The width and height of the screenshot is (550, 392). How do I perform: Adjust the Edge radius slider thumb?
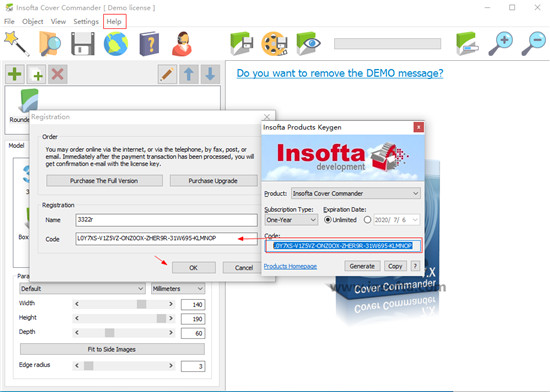[89, 365]
